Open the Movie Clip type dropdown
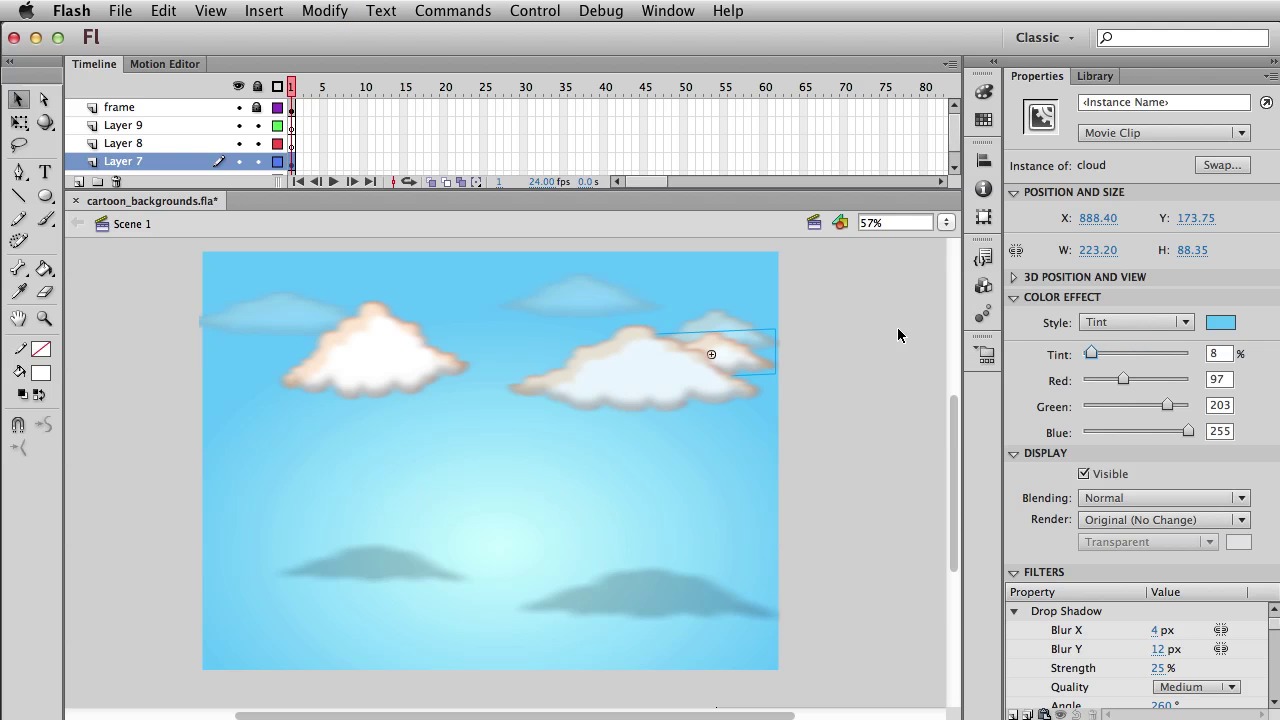The image size is (1280, 720). [x=1164, y=133]
